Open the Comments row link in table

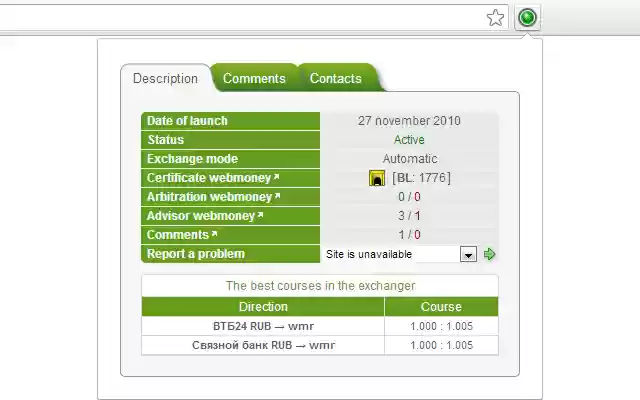click(182, 235)
